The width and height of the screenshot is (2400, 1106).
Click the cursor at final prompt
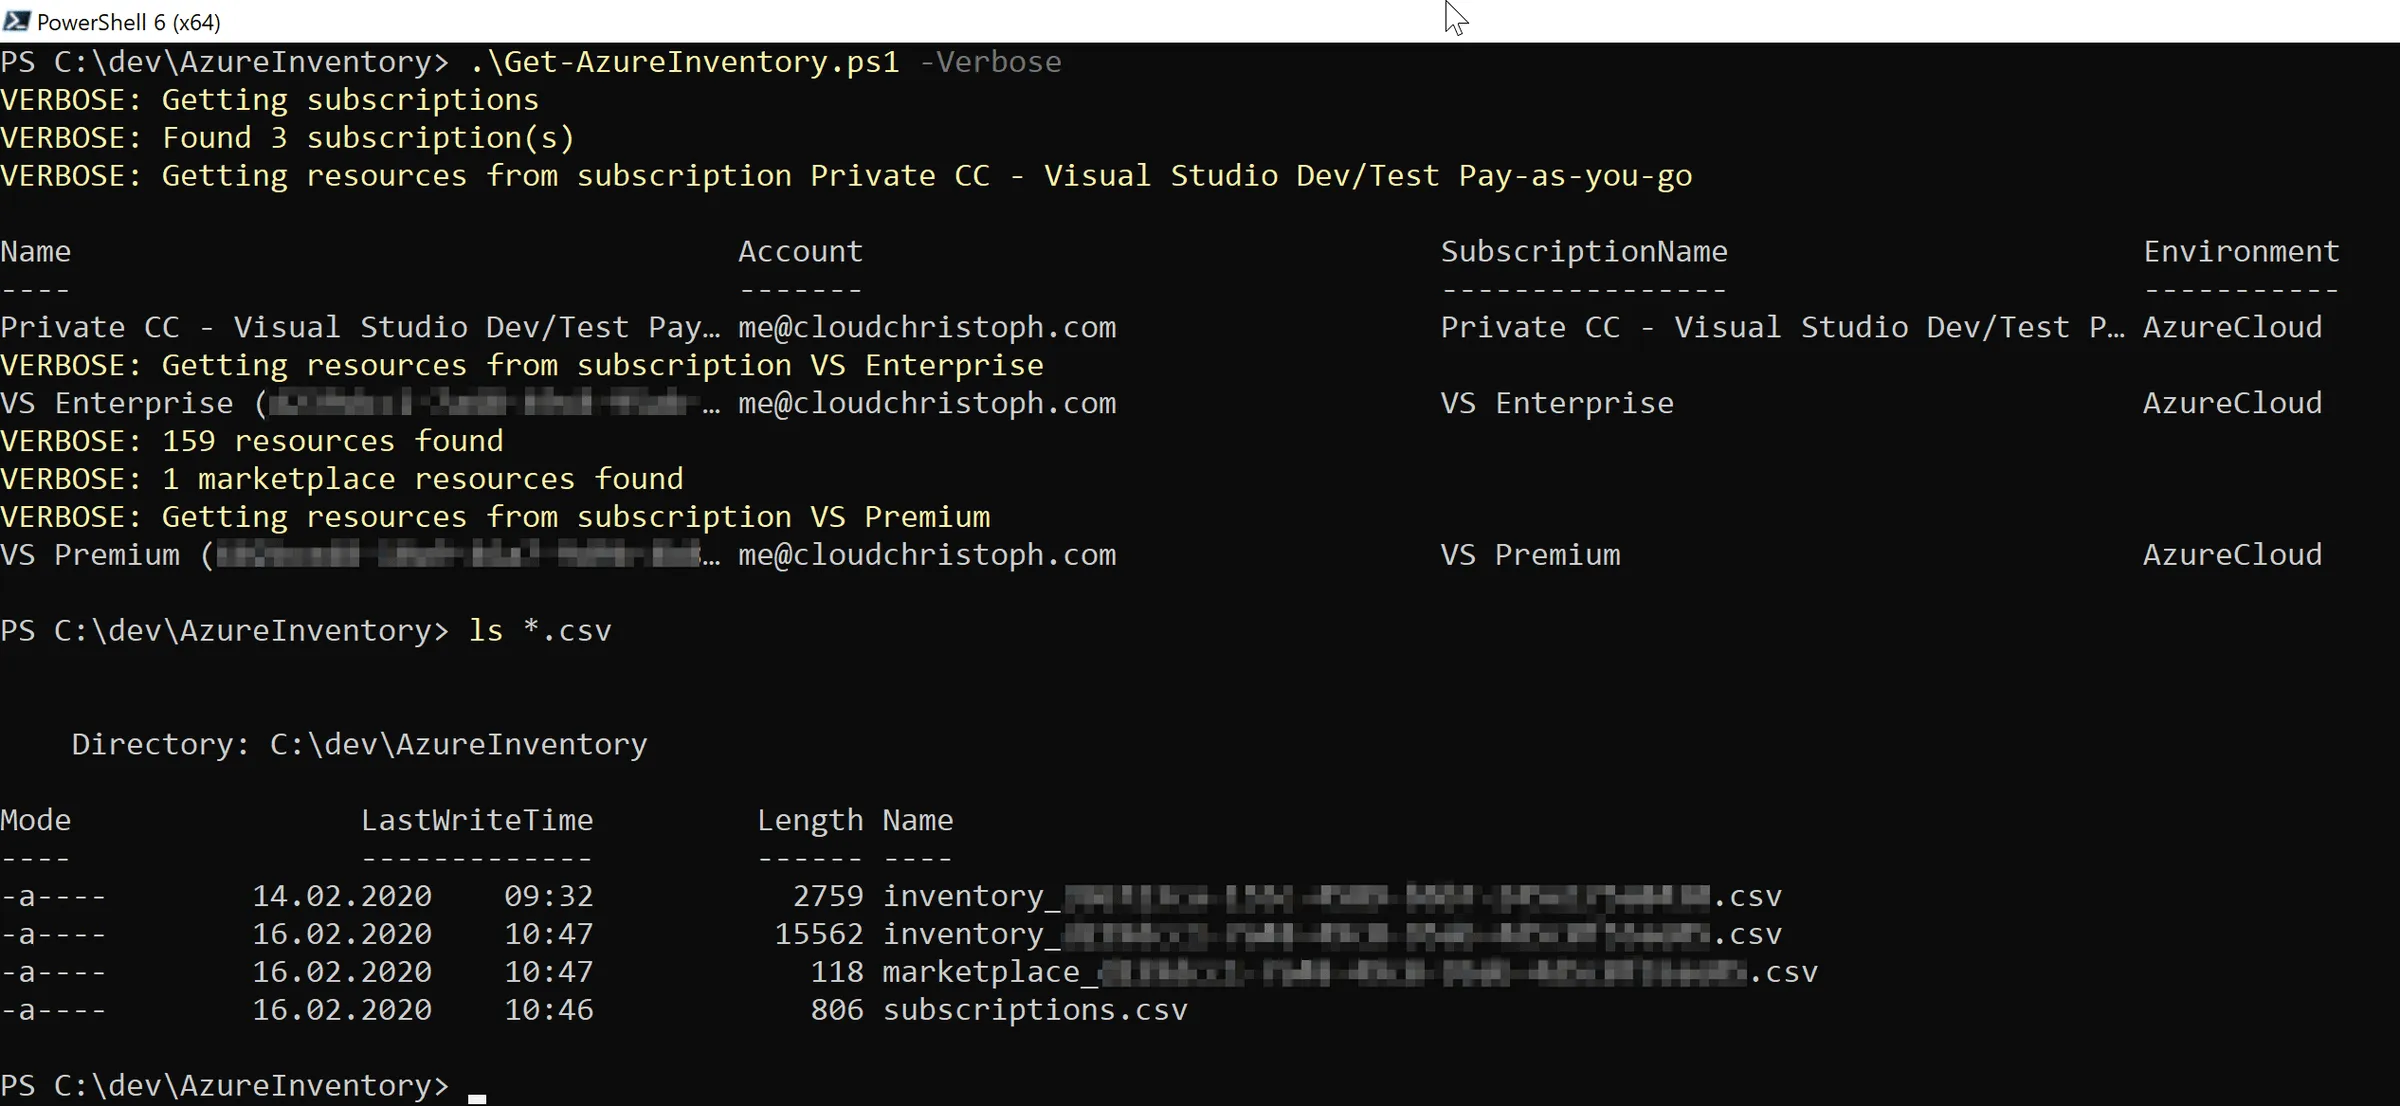tap(477, 1098)
